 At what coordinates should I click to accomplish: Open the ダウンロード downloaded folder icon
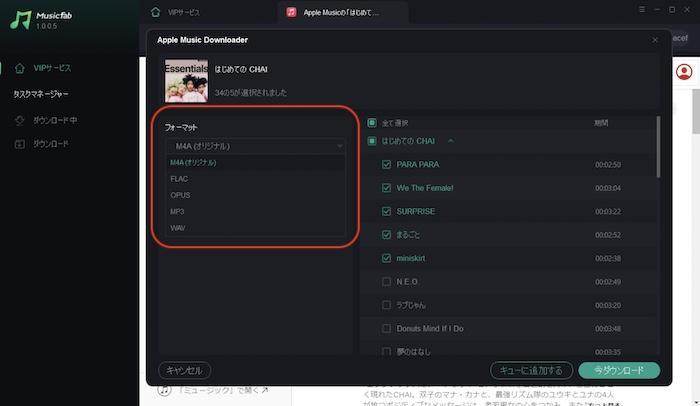pos(20,144)
